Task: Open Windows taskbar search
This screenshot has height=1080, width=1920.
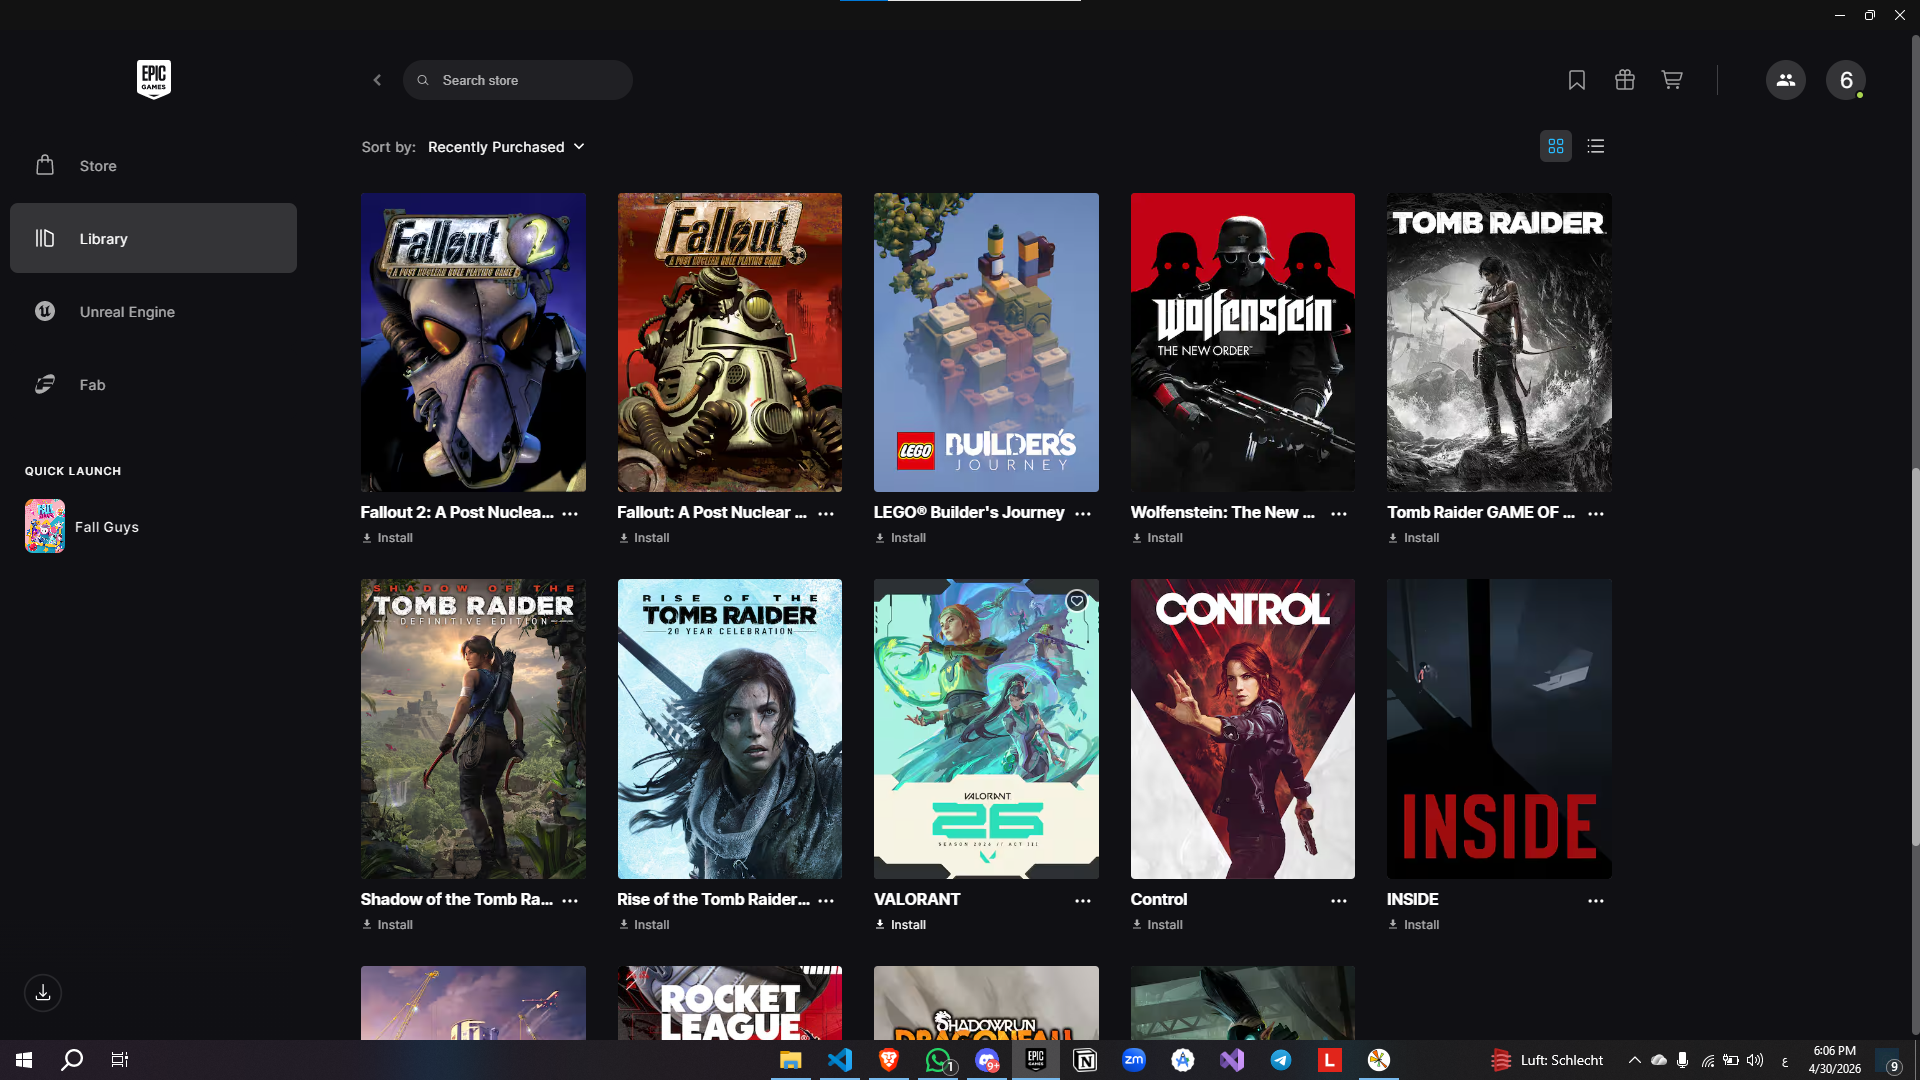Action: [x=72, y=1060]
